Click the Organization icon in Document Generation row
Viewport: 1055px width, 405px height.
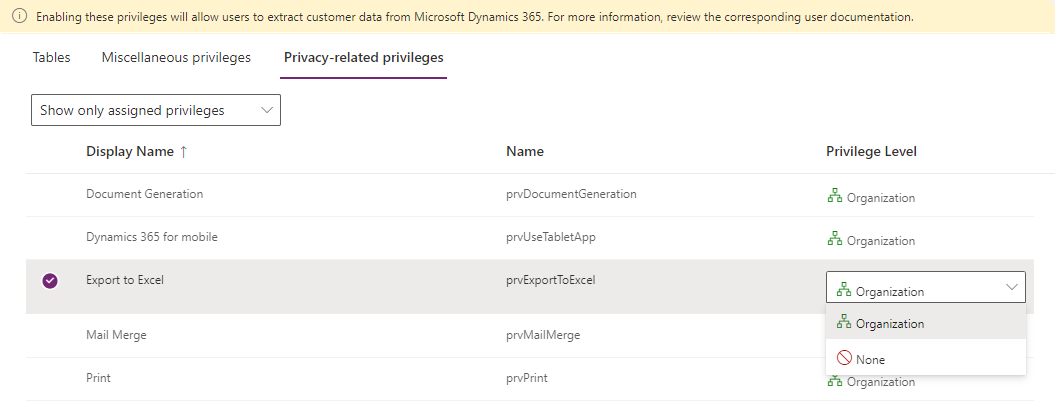point(834,196)
